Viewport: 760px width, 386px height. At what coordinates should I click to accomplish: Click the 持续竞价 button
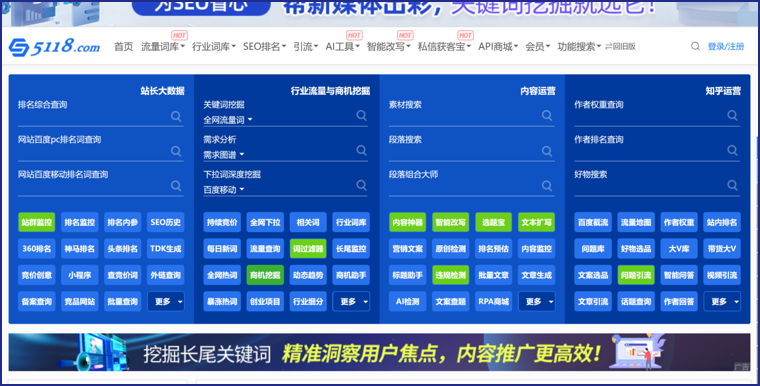222,222
